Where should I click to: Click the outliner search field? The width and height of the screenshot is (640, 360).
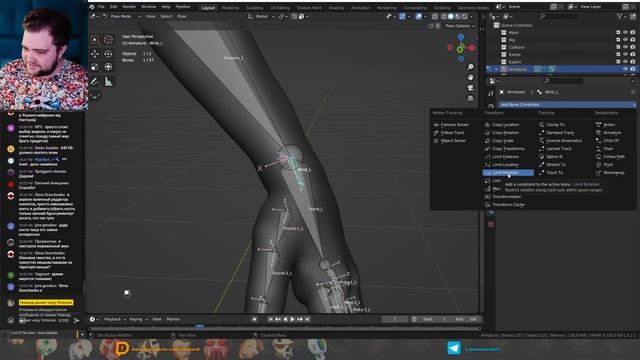(x=558, y=16)
